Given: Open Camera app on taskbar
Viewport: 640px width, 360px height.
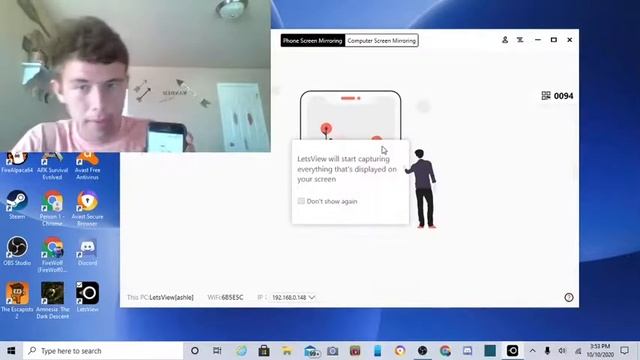Looking at the screenshot, I should (x=333, y=351).
